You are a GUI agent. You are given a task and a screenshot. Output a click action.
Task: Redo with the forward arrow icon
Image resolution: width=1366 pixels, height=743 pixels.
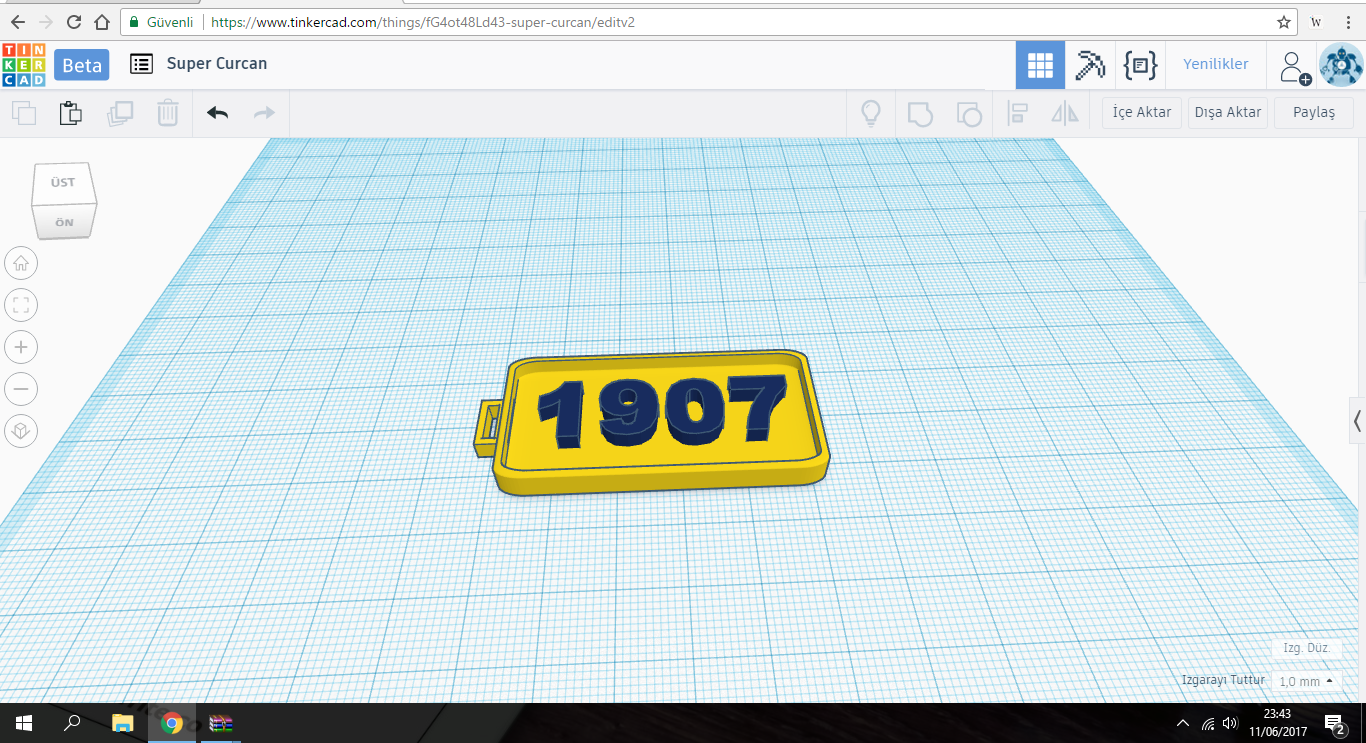point(264,113)
